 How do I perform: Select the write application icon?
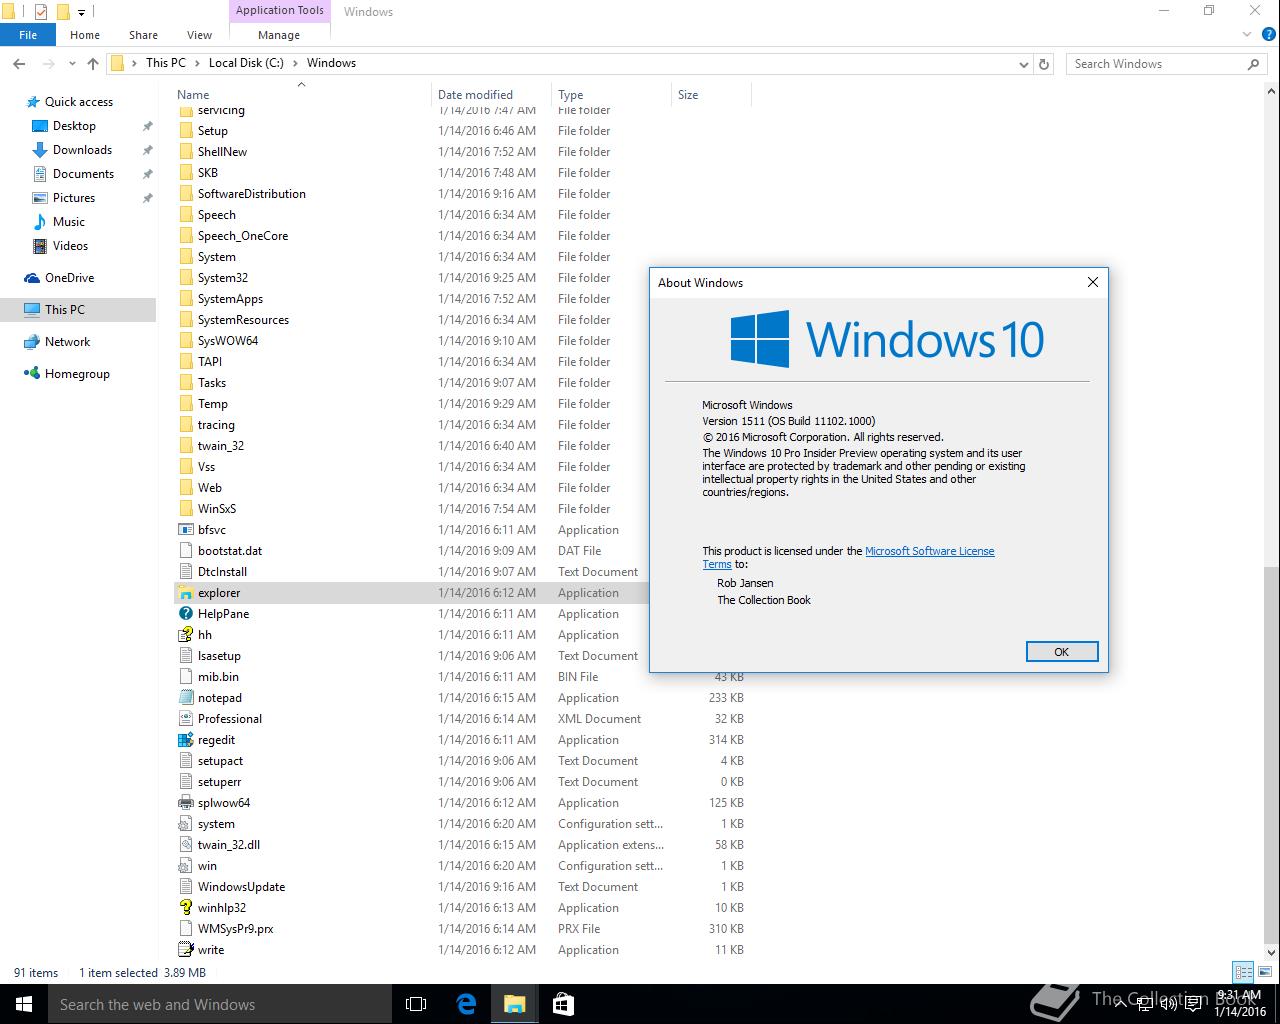click(x=185, y=950)
